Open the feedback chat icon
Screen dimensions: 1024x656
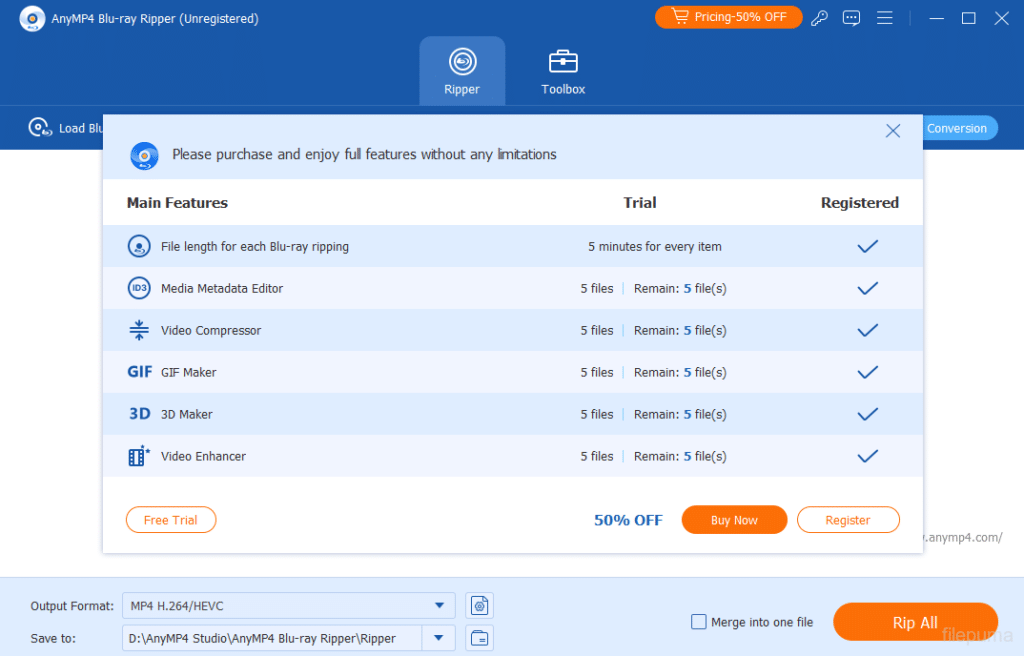pyautogui.click(x=851, y=18)
